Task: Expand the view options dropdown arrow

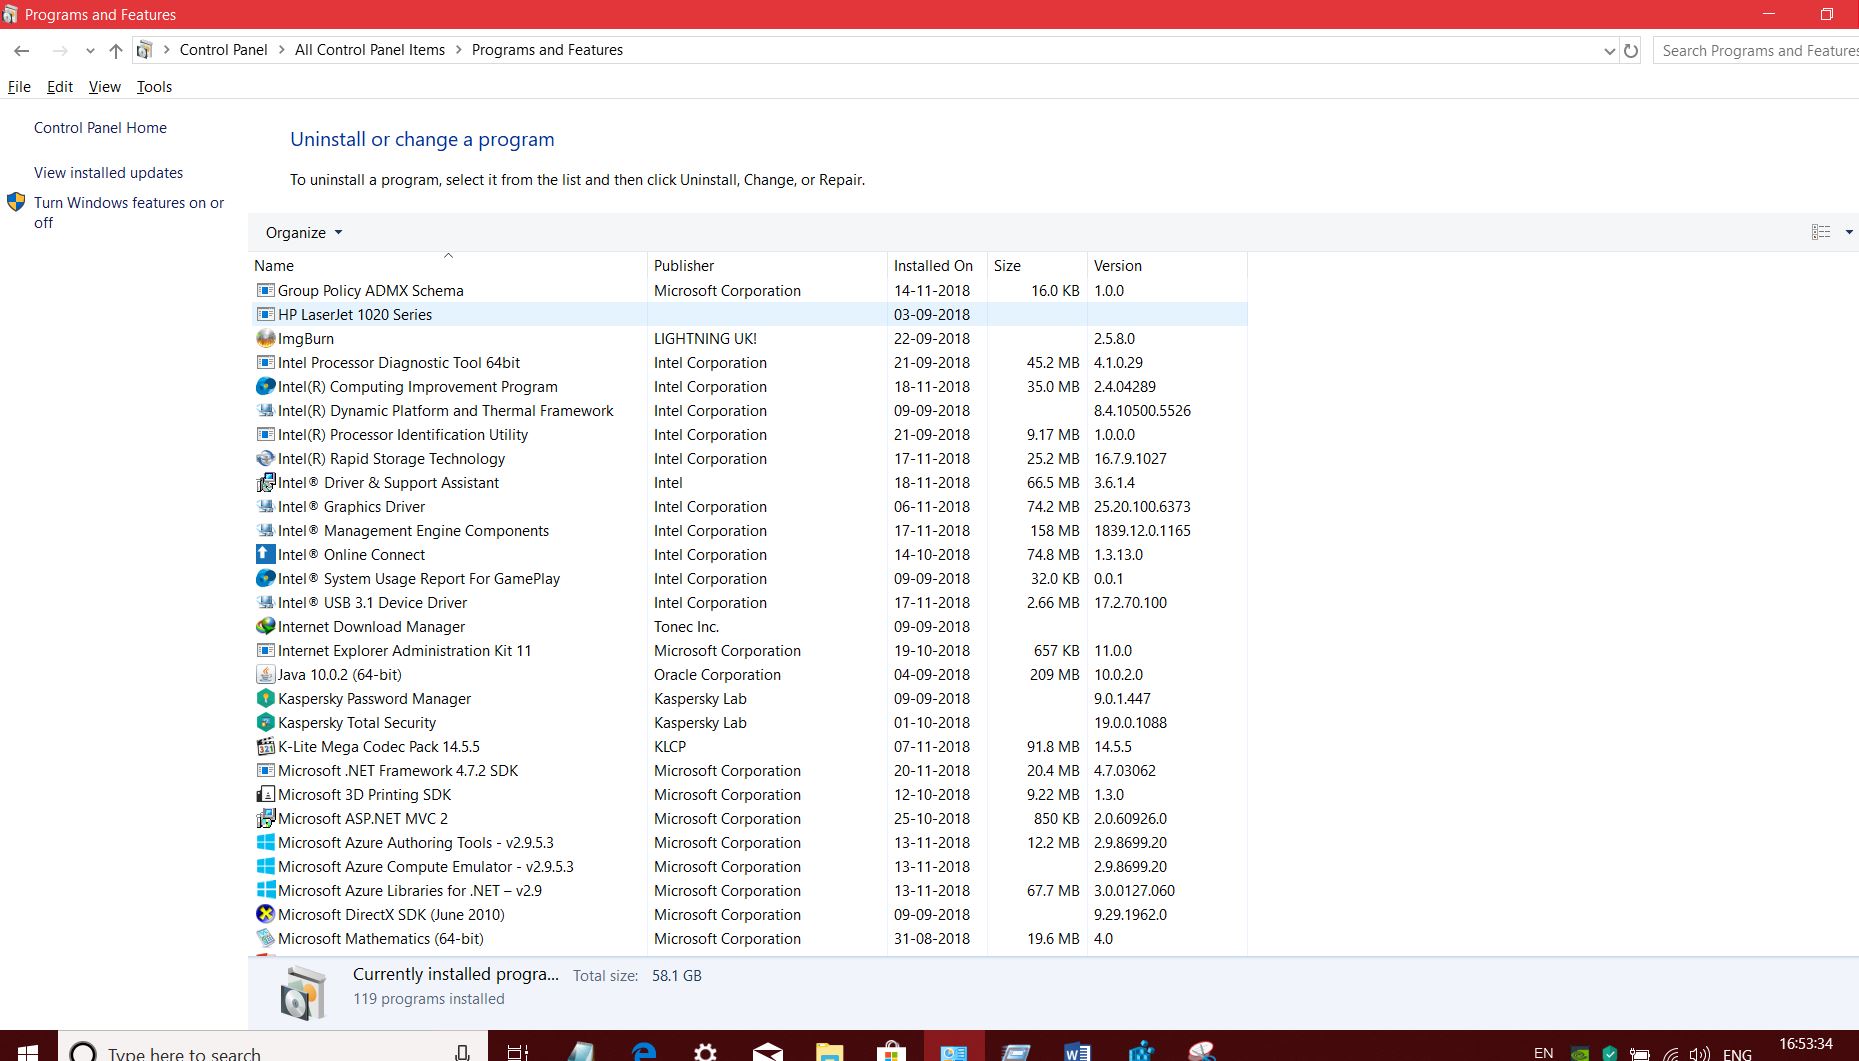Action: click(x=1848, y=232)
